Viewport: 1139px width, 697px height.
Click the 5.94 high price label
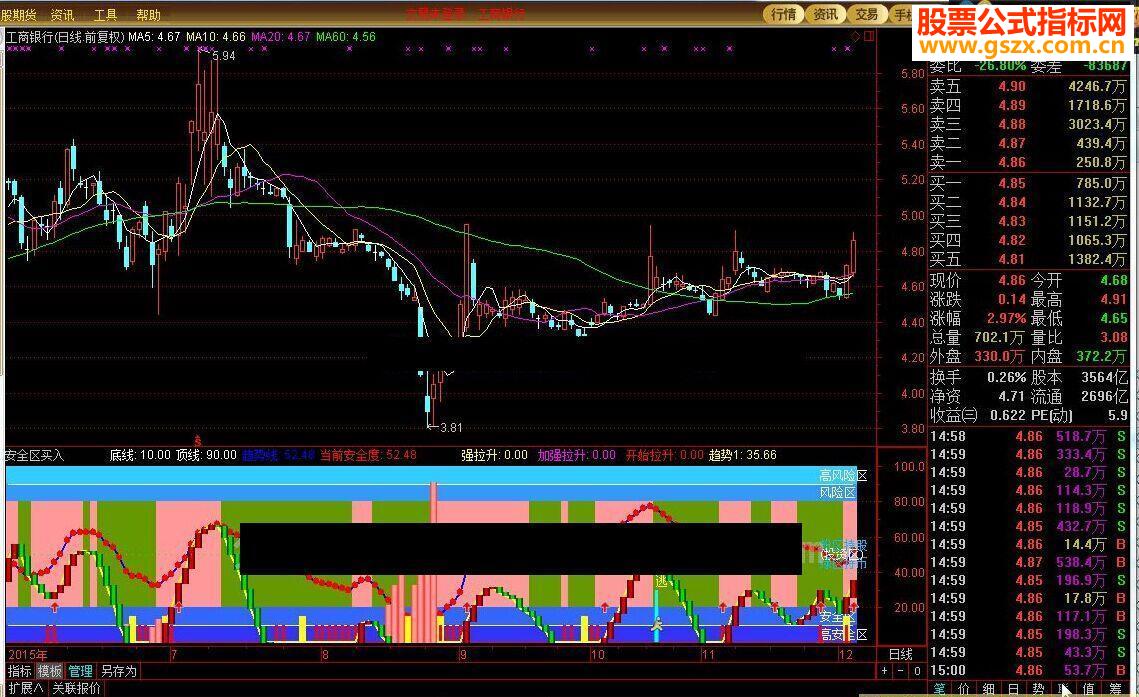224,56
